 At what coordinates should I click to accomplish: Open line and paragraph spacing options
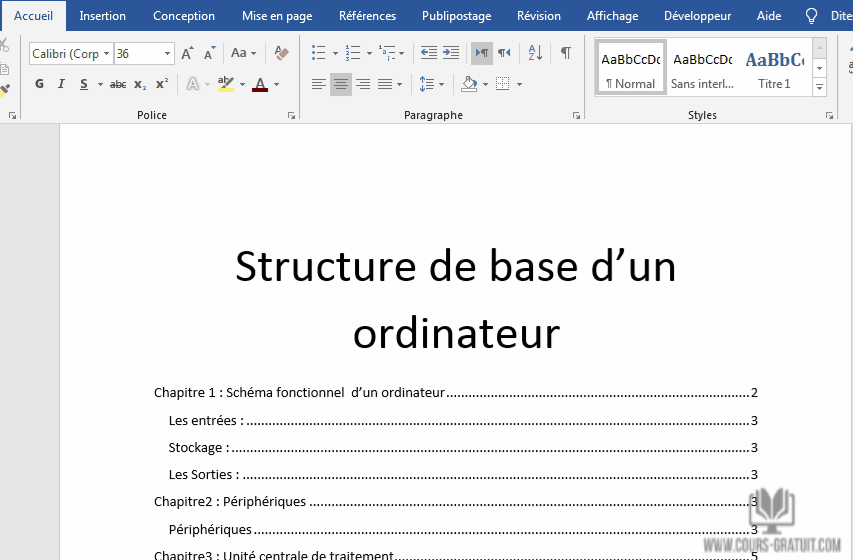point(432,84)
